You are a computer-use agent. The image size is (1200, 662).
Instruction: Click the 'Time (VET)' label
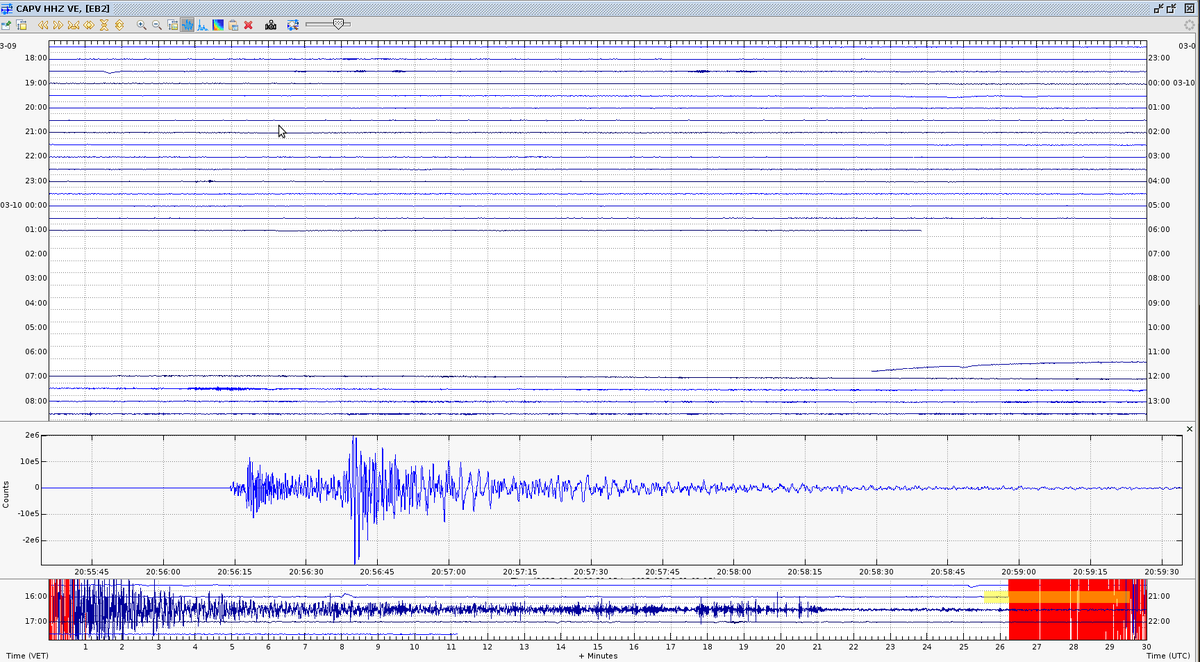pos(25,656)
